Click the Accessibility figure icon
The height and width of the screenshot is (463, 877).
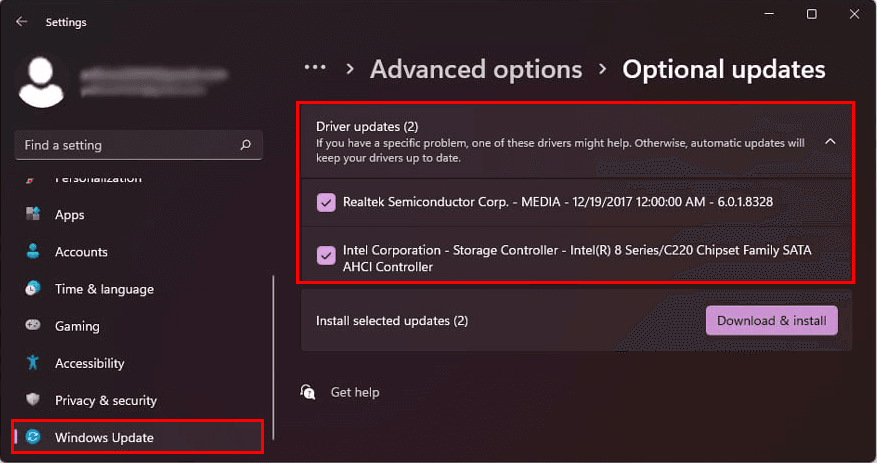33,363
